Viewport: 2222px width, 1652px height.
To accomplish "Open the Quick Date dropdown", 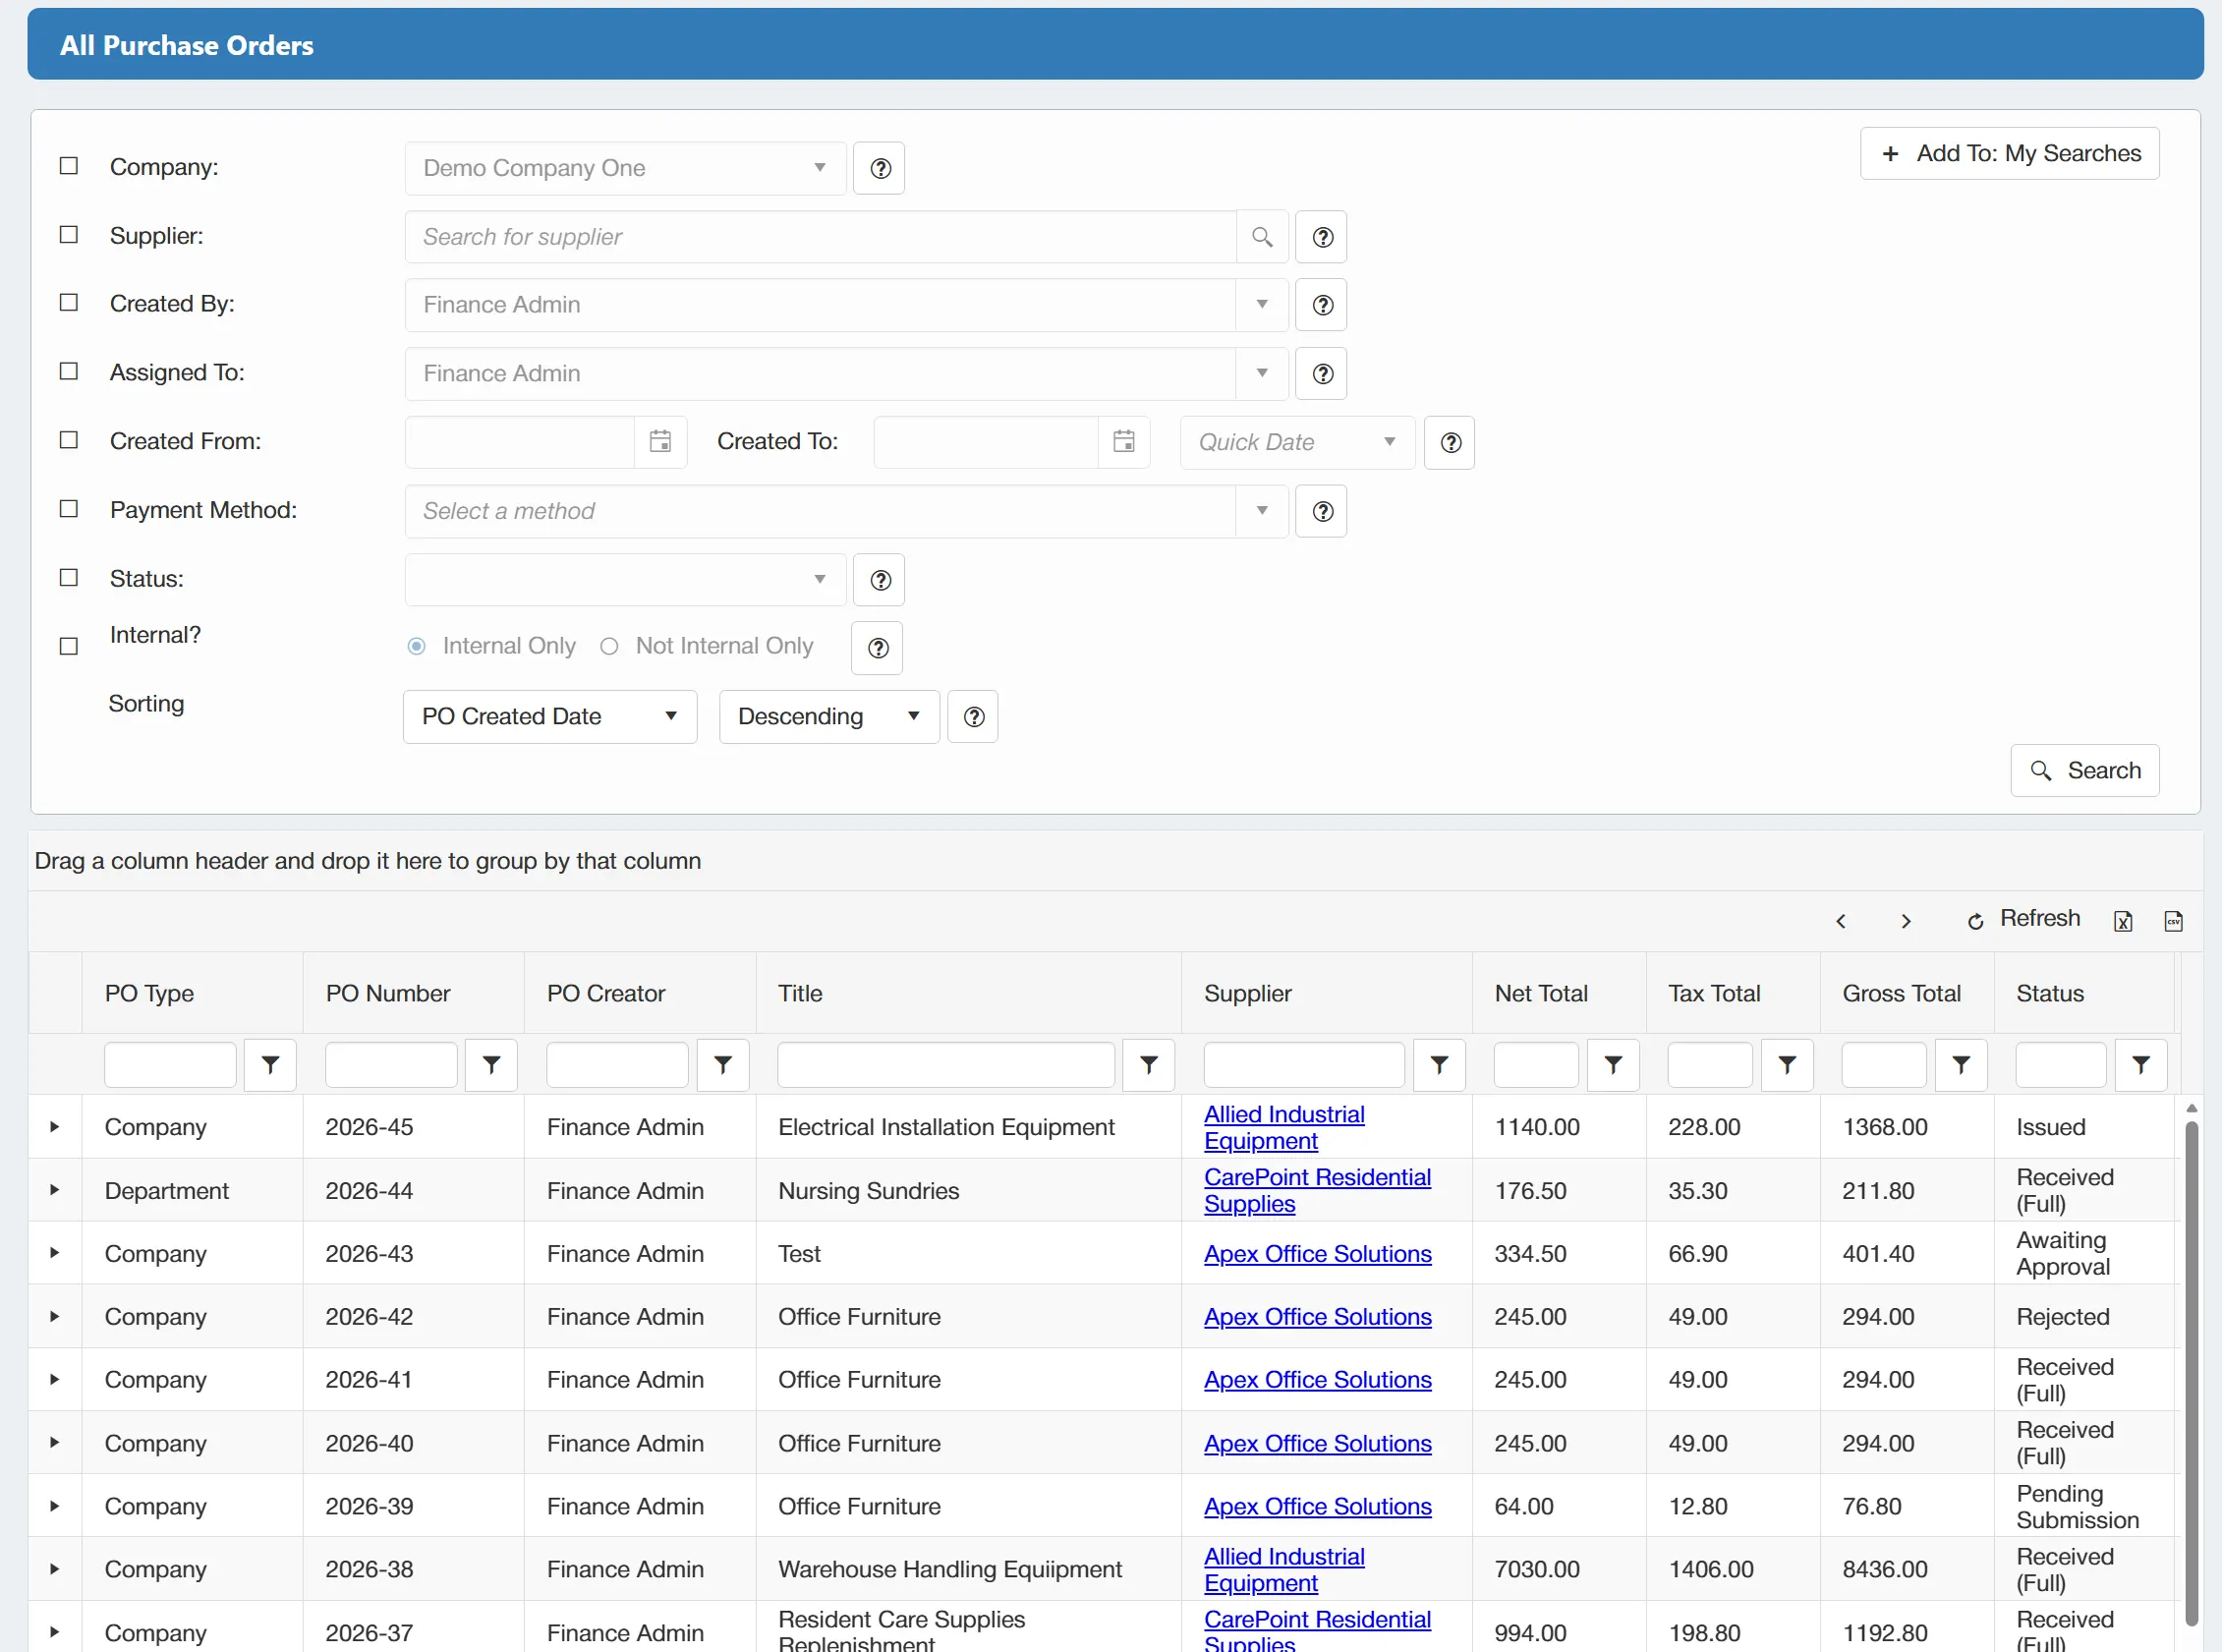I will coord(1298,443).
